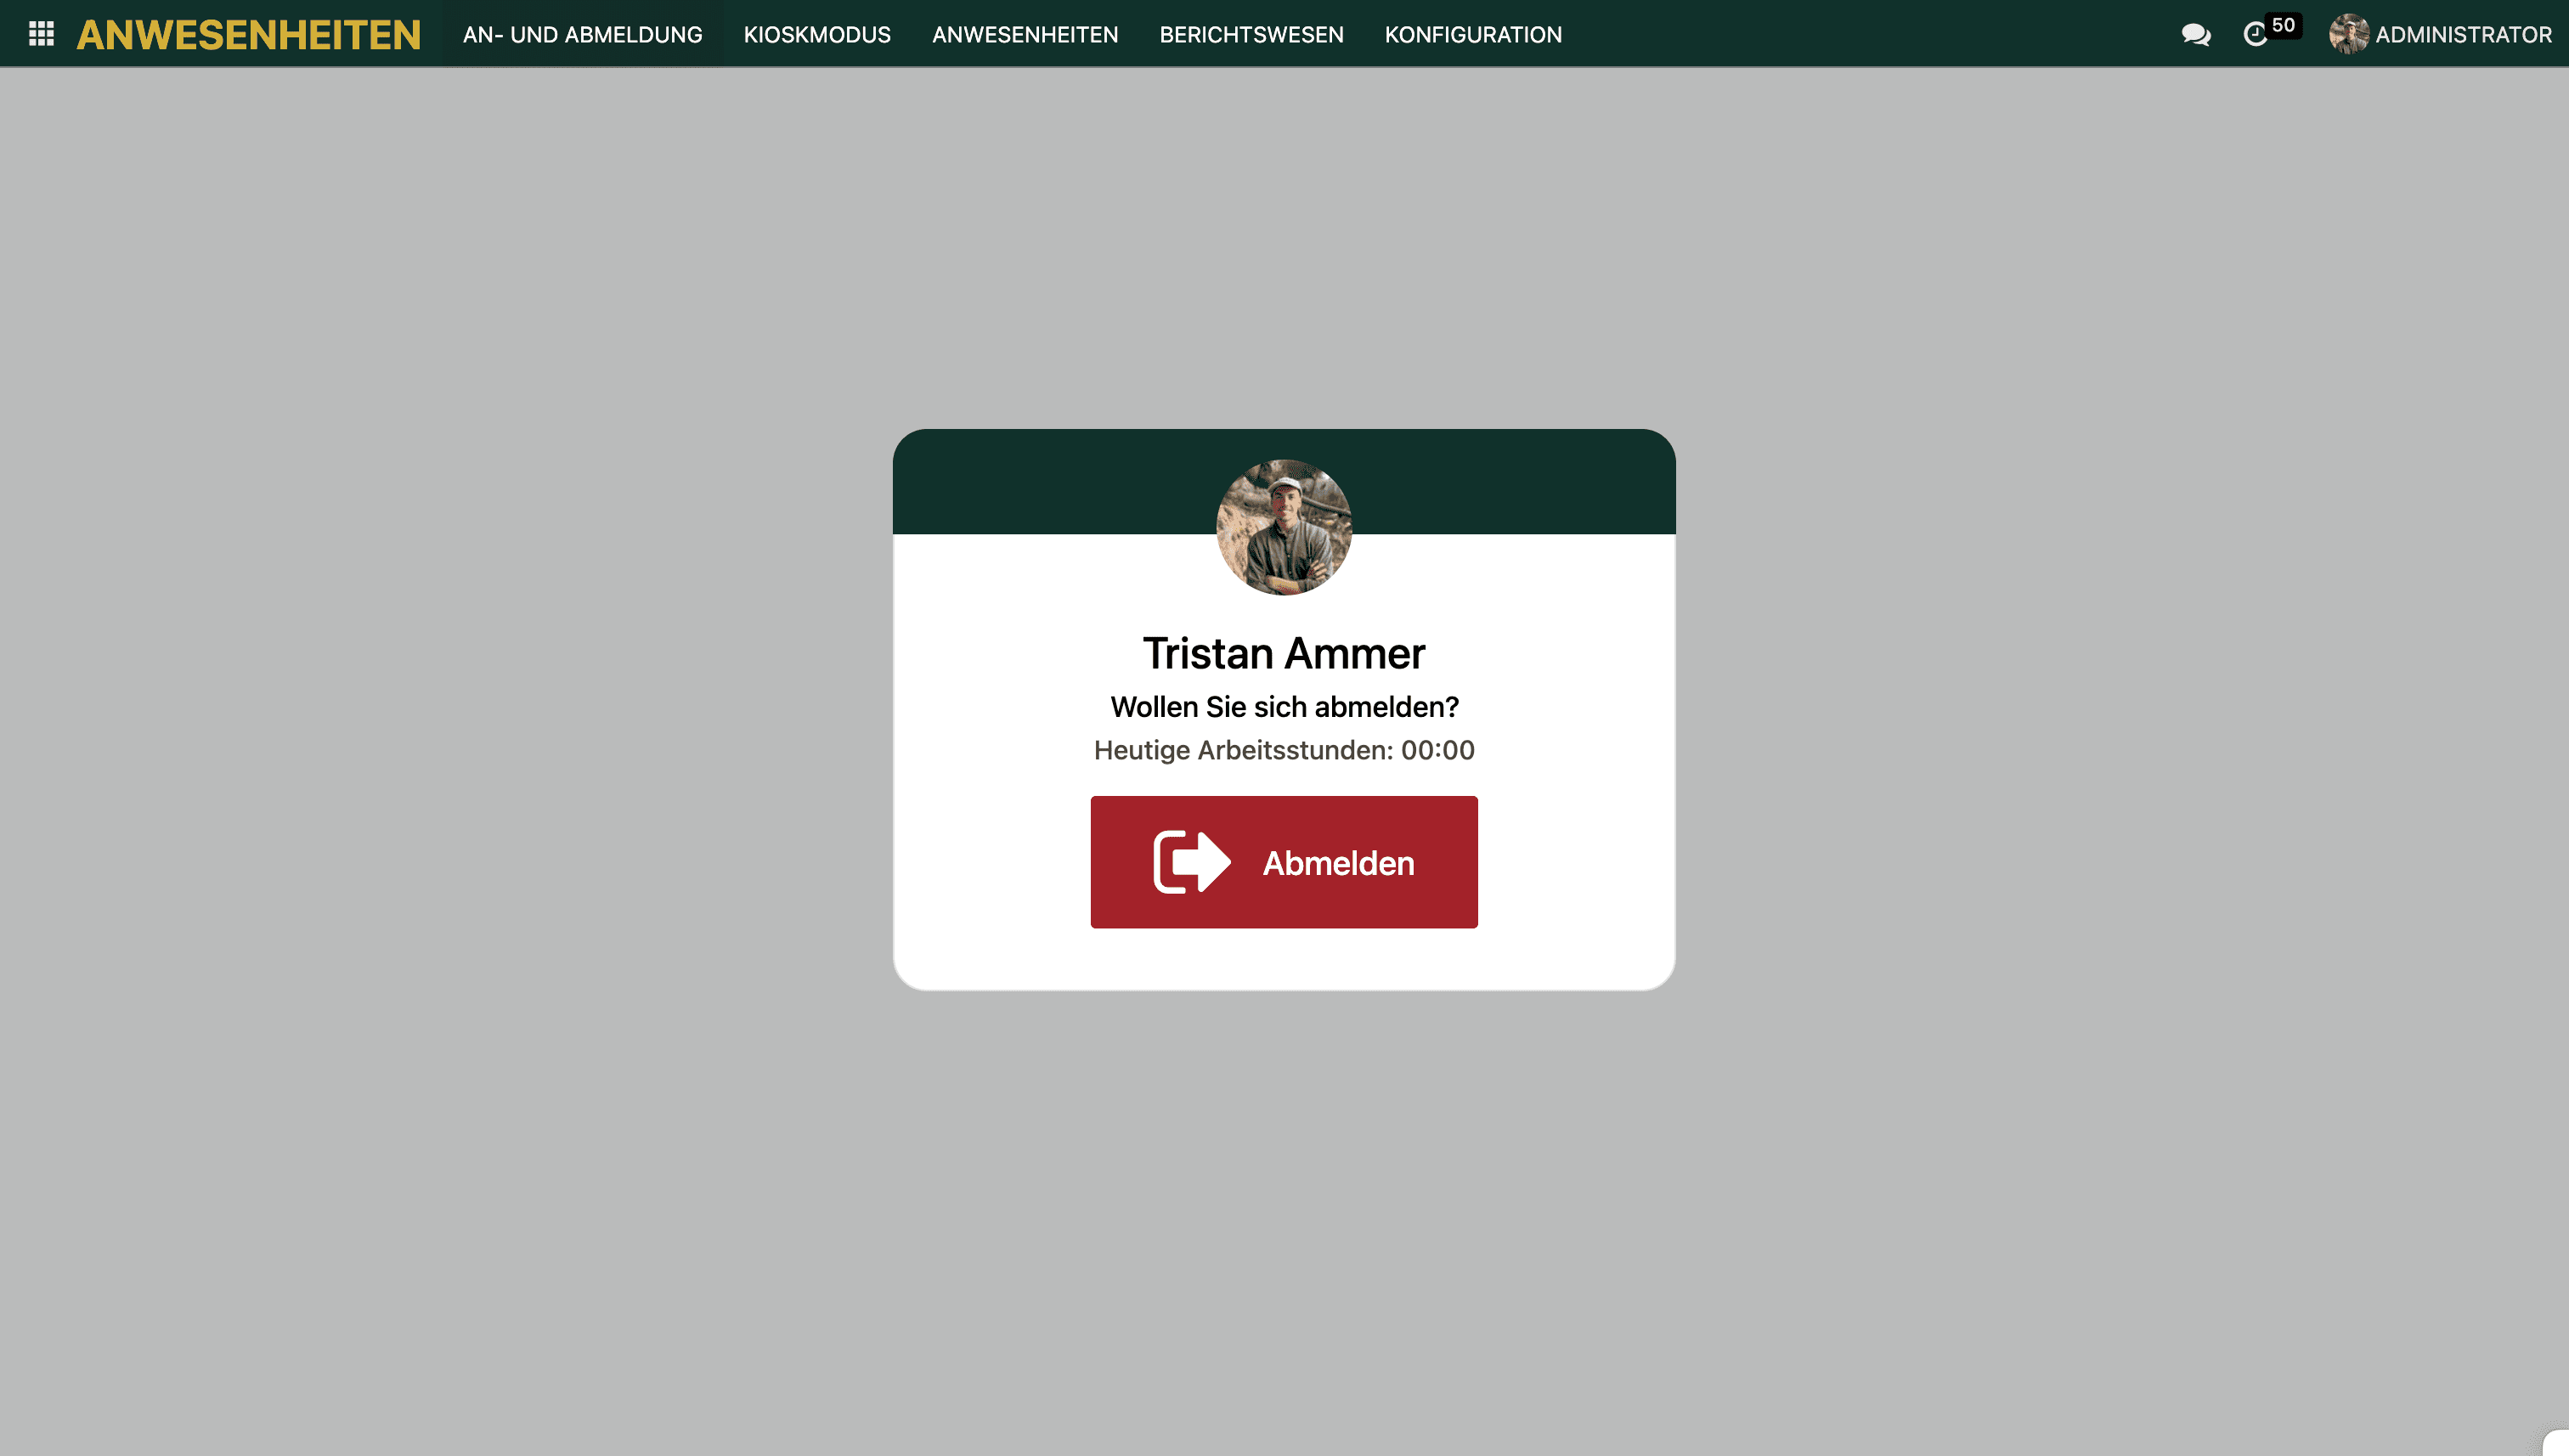Open the Anwesenheiten menu item

click(x=1024, y=35)
